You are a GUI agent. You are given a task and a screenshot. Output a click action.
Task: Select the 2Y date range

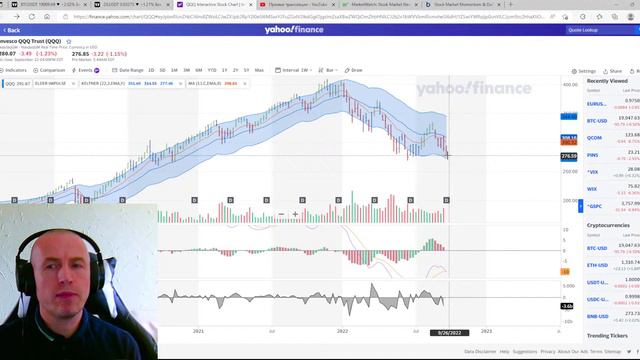click(x=236, y=70)
